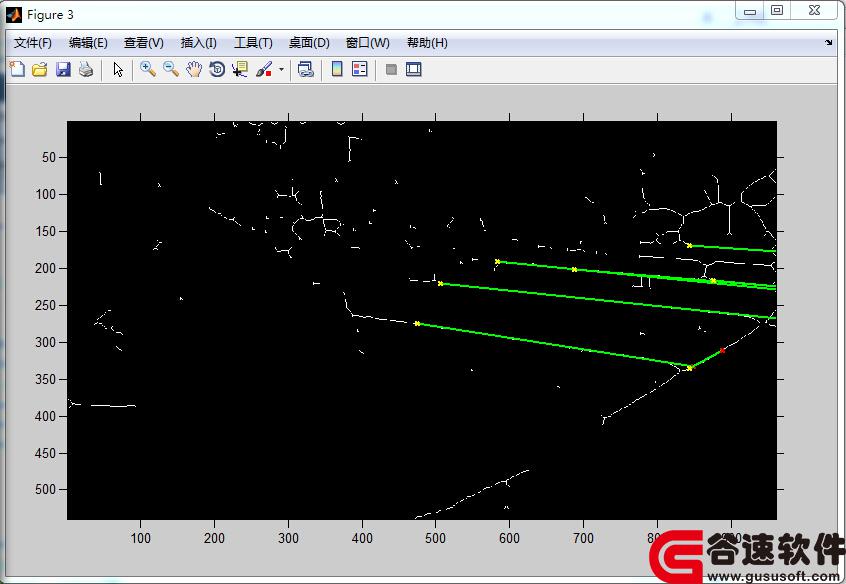The width and height of the screenshot is (846, 584).
Task: Click Hide Plot Tools icon
Action: [392, 69]
